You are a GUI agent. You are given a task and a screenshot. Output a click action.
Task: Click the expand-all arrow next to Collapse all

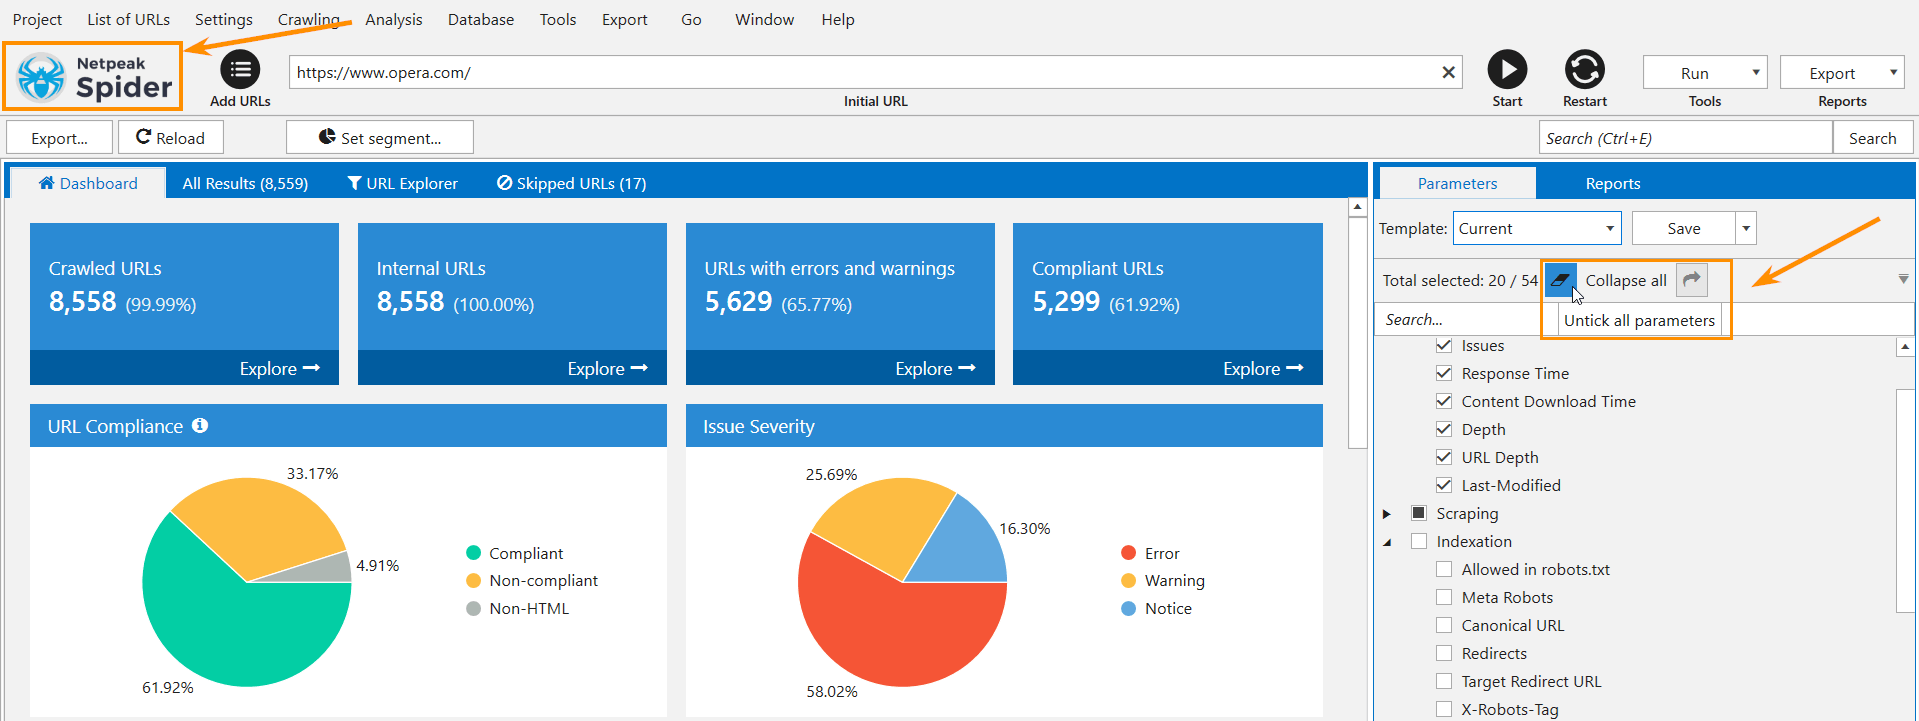(1692, 280)
